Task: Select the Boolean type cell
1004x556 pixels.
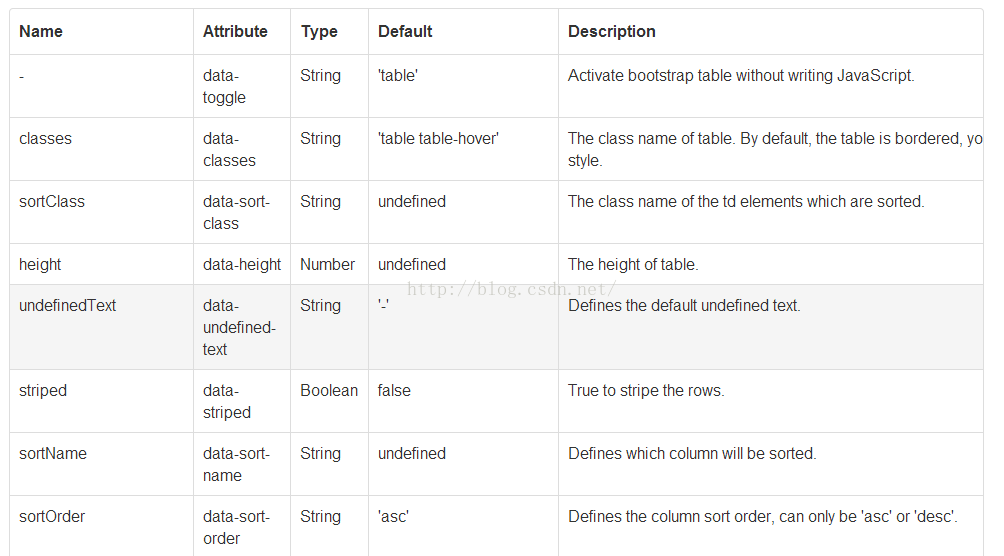Action: (329, 391)
